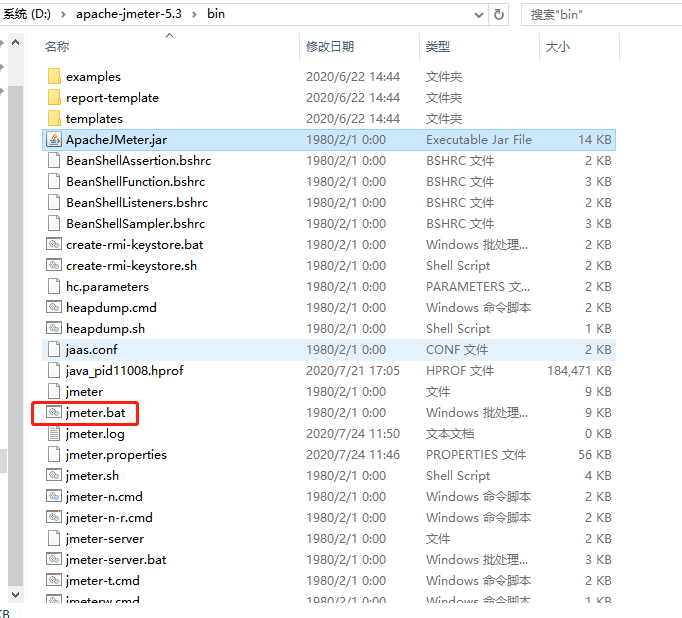
Task: Click the navigation pane scroll up arrow
Action: (x=16, y=43)
